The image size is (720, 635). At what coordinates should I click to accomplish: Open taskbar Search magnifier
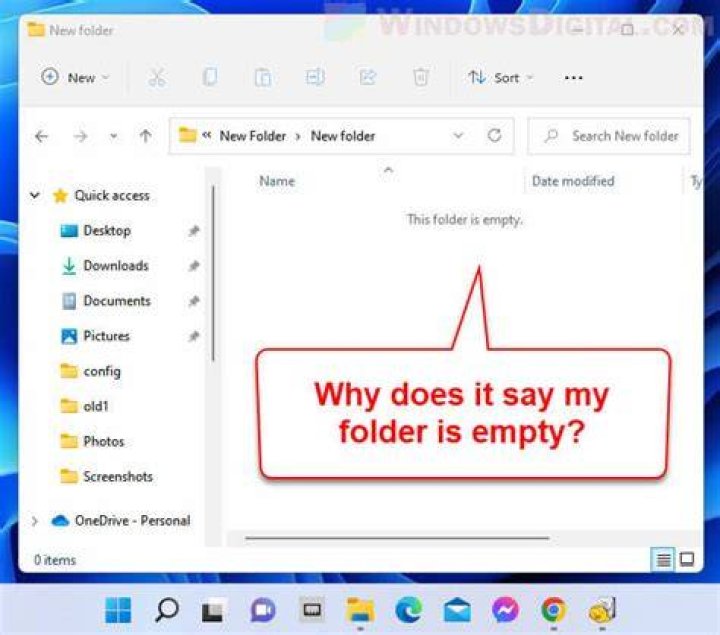[x=167, y=610]
